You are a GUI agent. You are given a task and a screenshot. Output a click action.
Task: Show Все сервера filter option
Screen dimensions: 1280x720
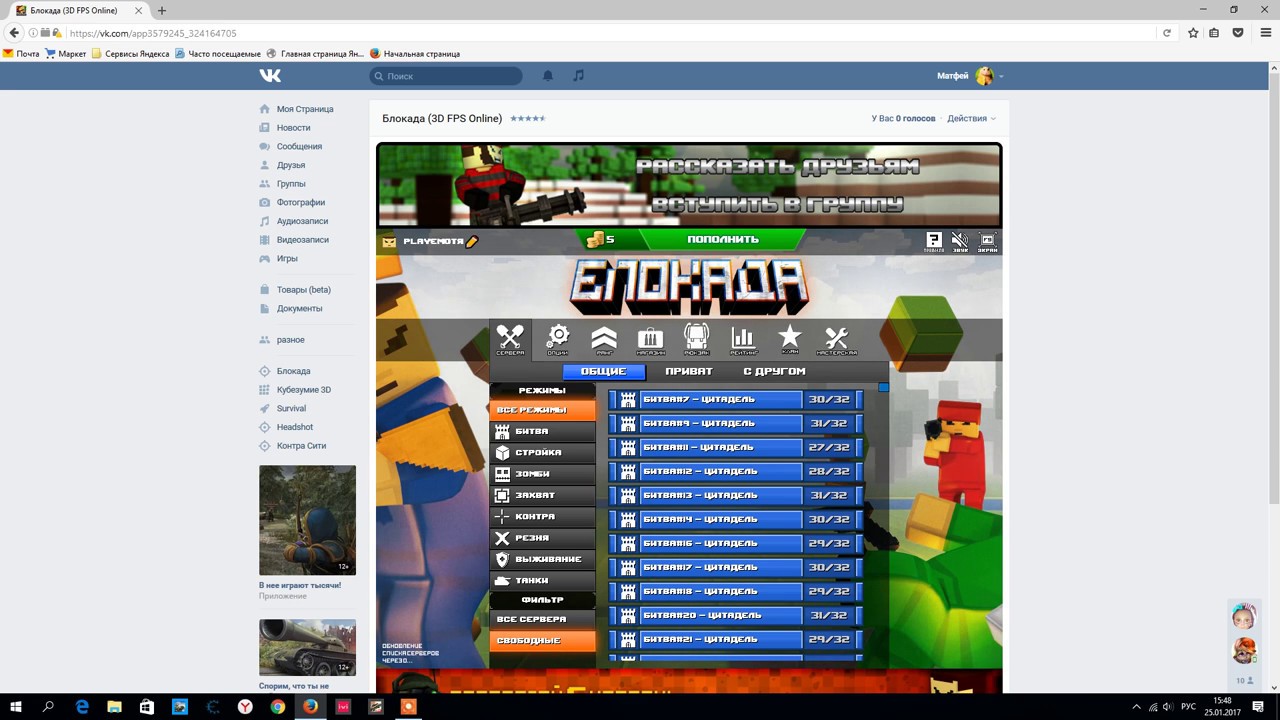(542, 619)
